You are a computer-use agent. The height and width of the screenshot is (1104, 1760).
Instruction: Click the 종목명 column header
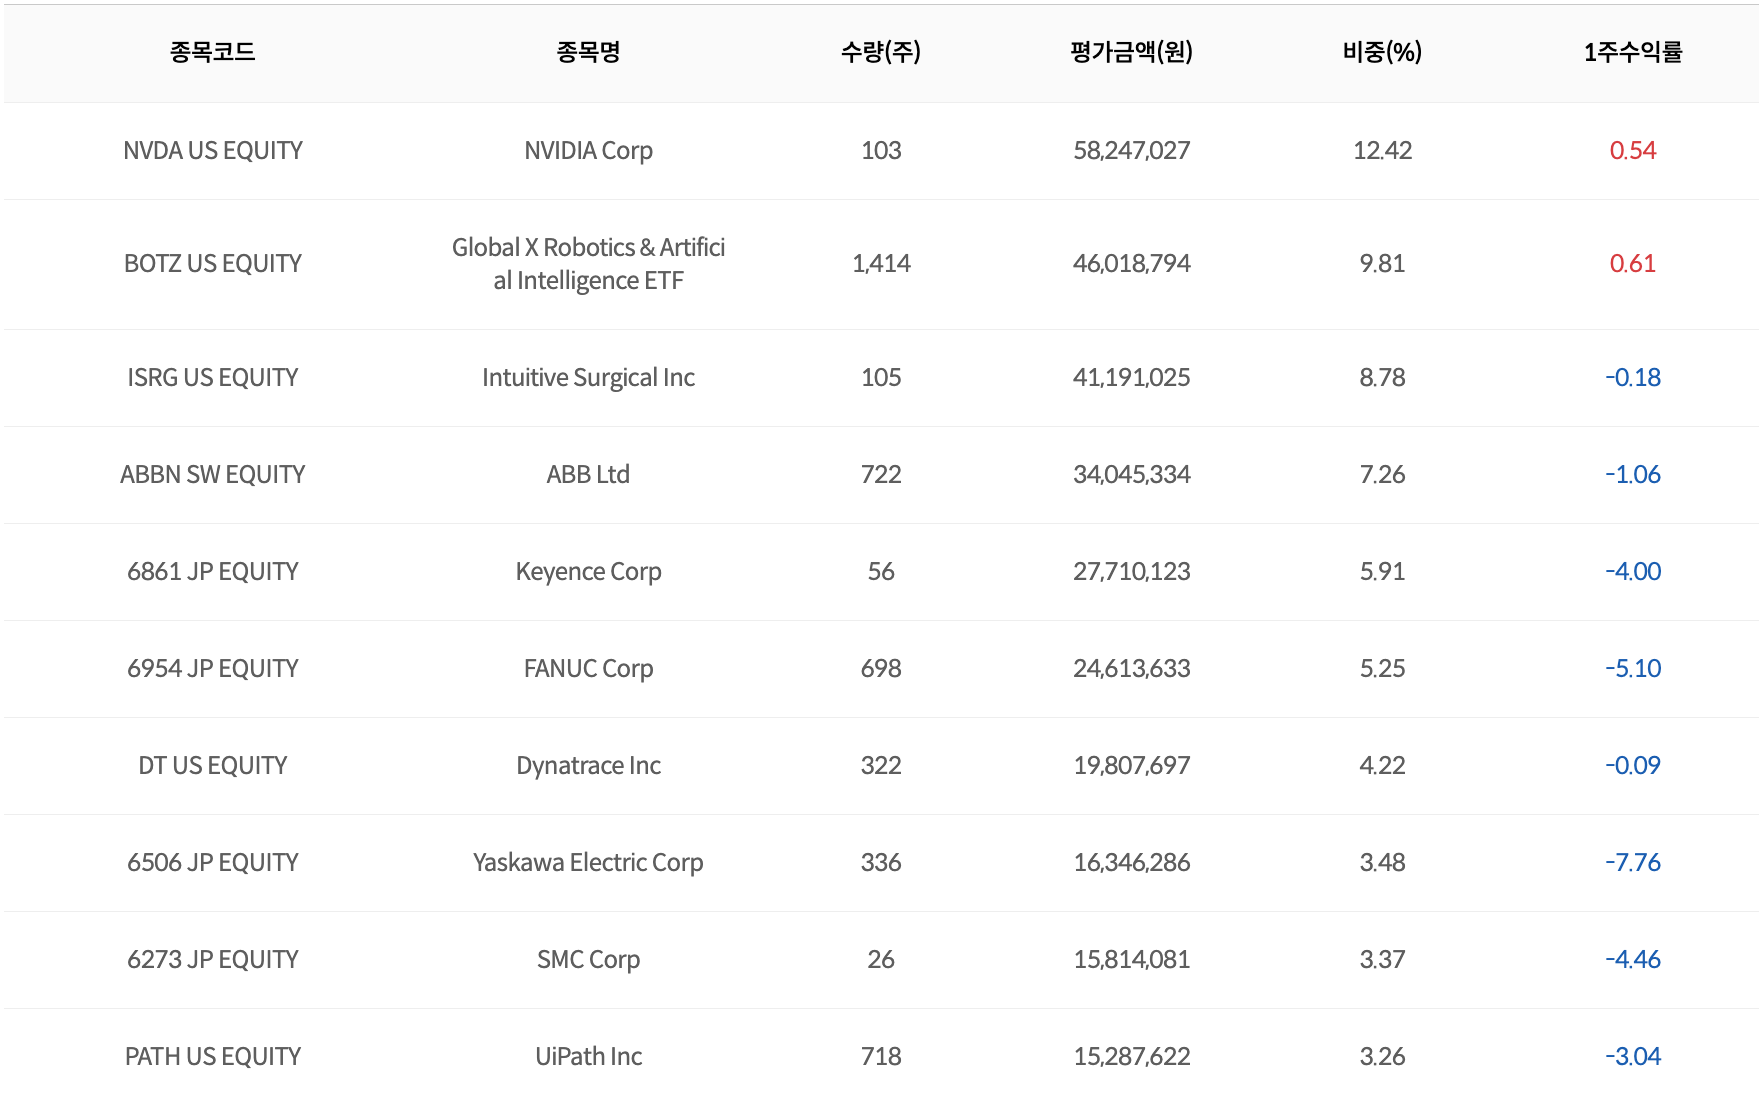coord(588,52)
